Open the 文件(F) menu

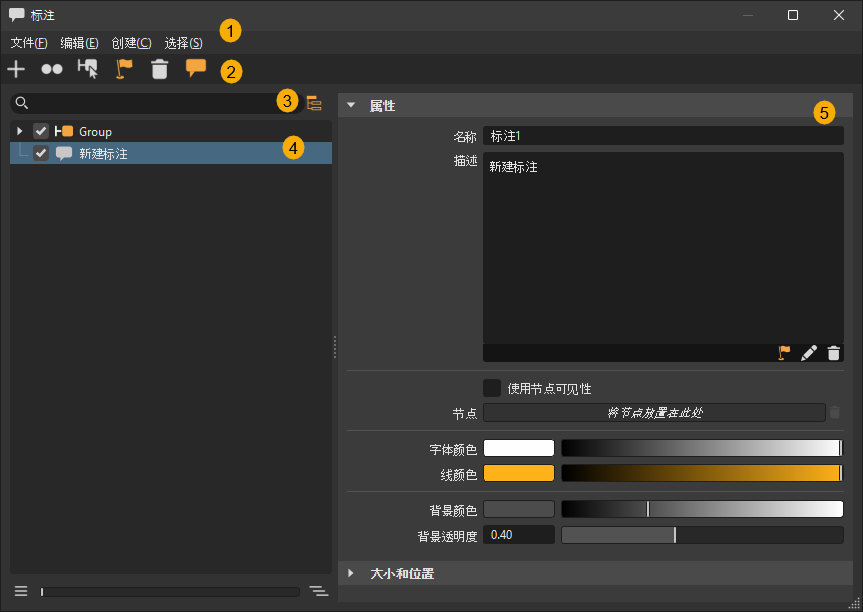pyautogui.click(x=29, y=43)
